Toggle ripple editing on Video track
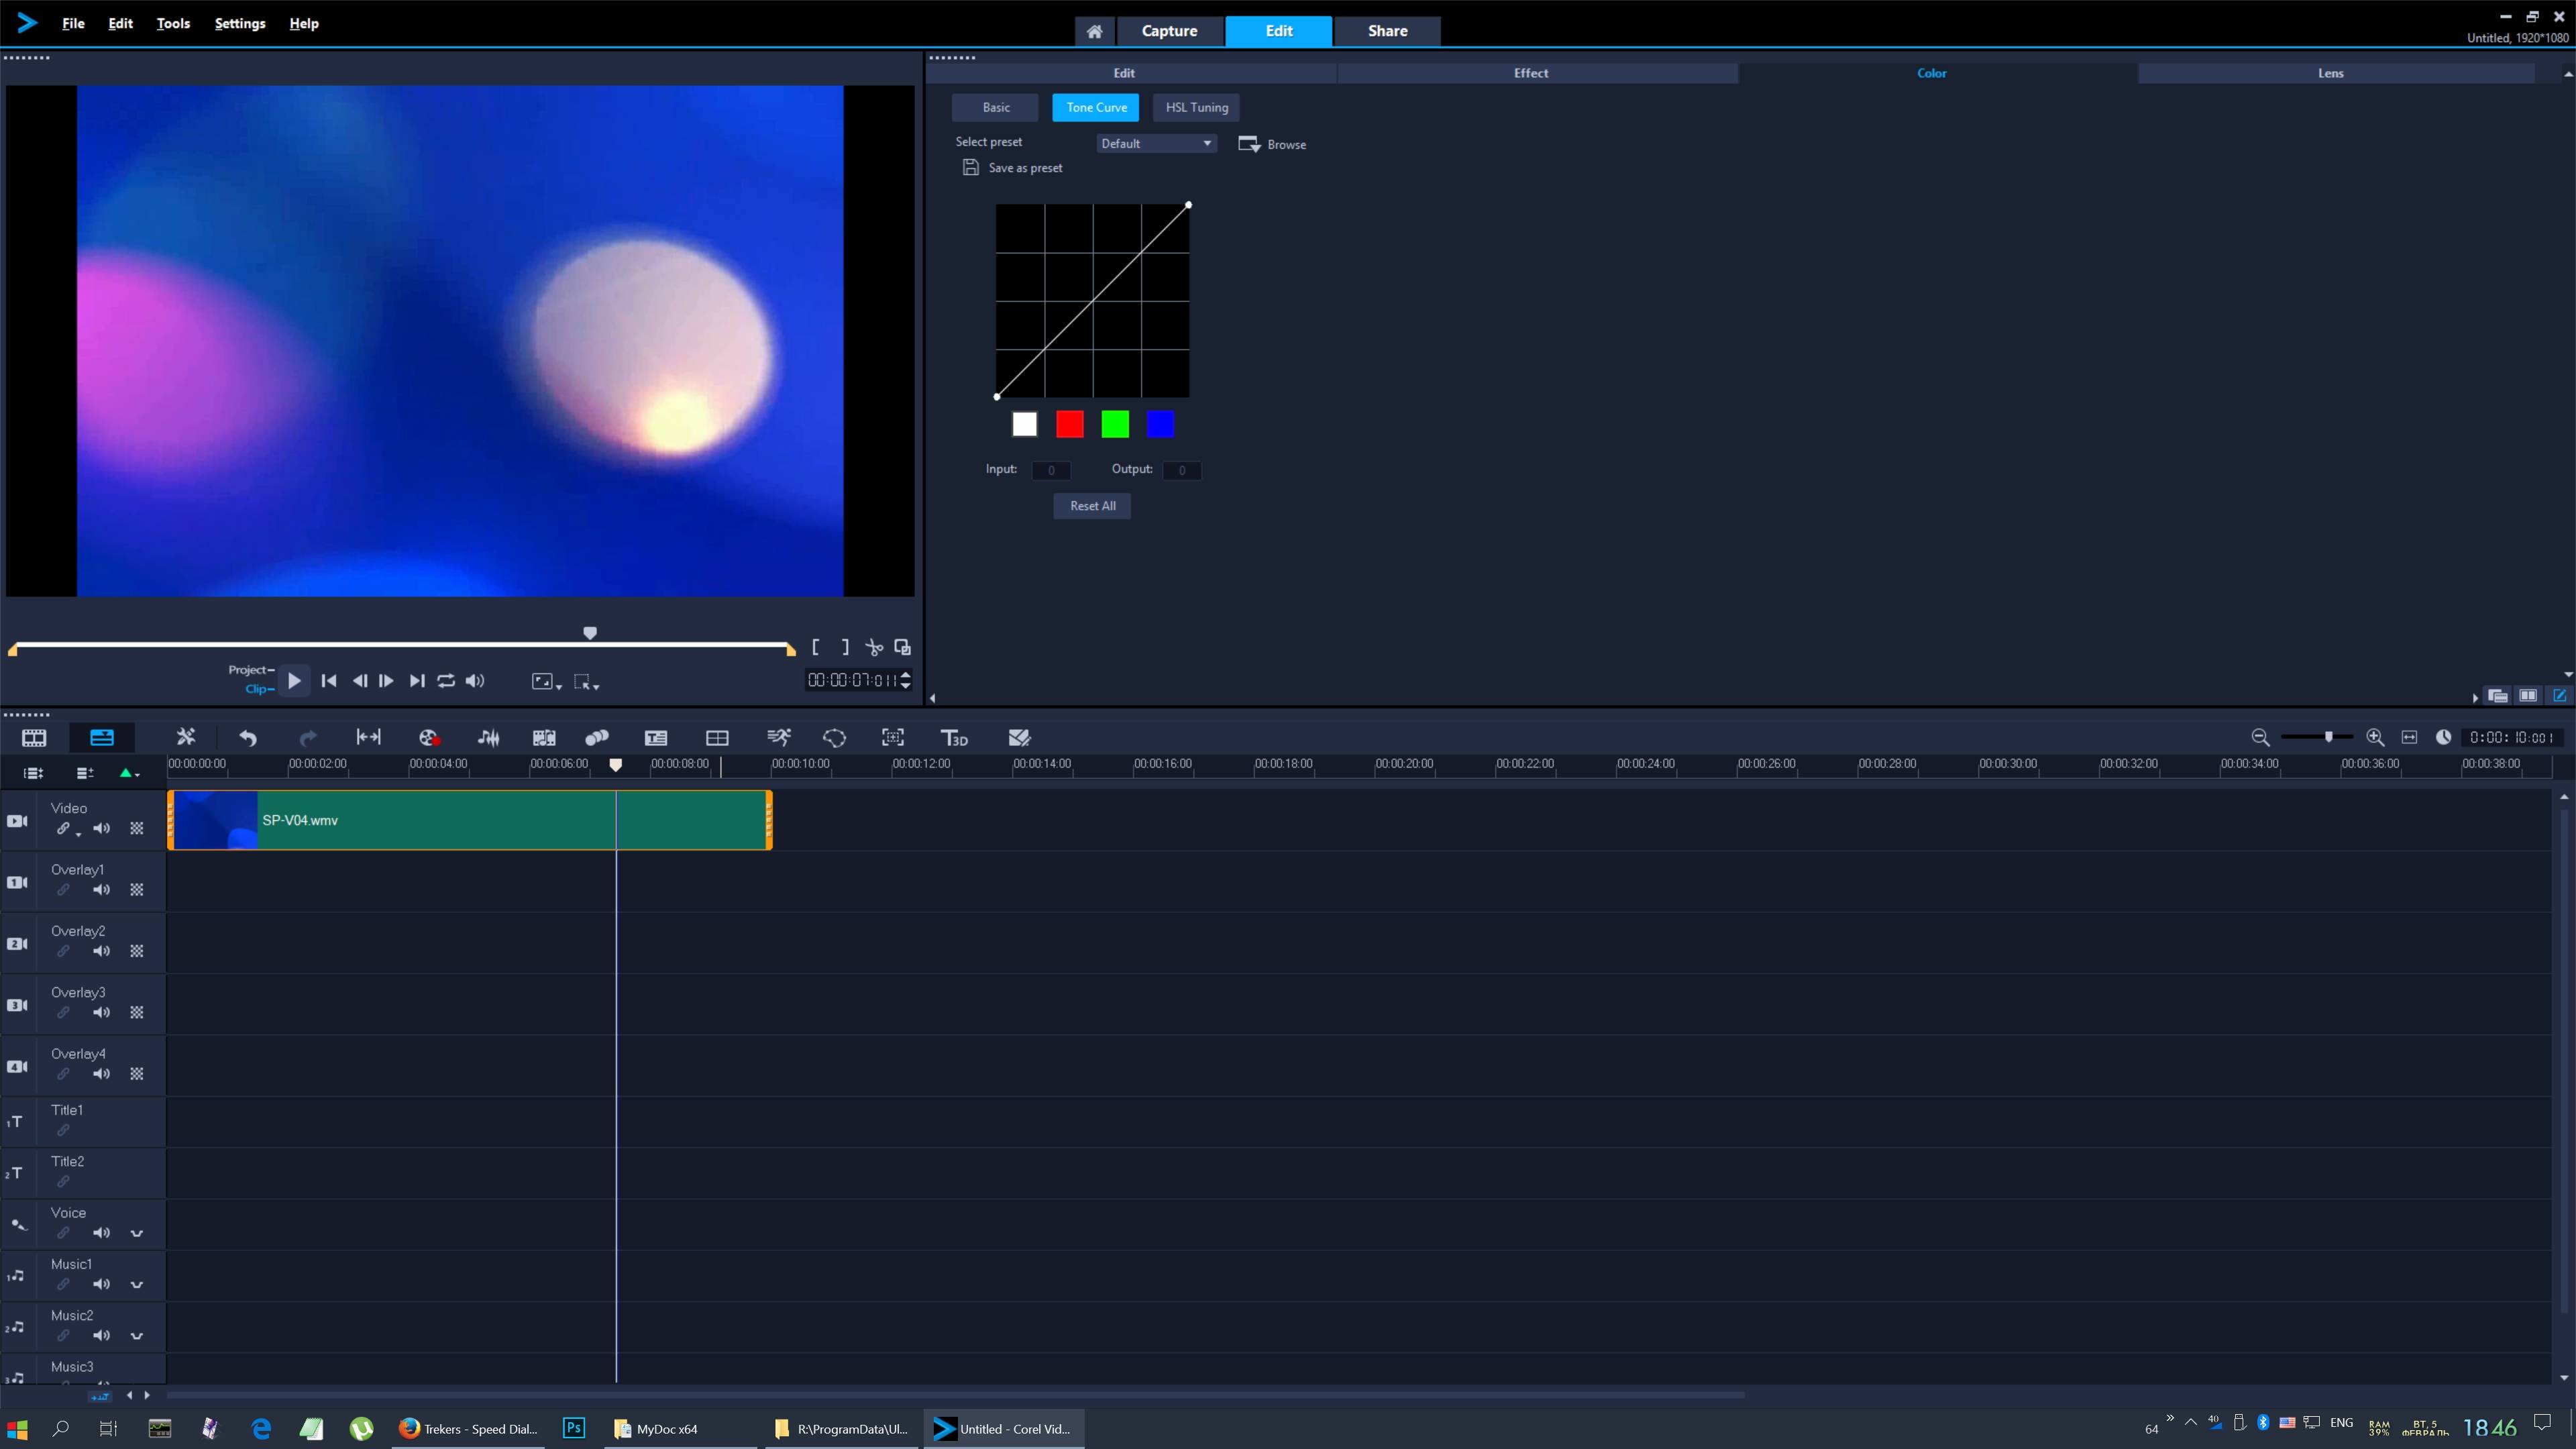The height and width of the screenshot is (1449, 2576). (x=63, y=828)
